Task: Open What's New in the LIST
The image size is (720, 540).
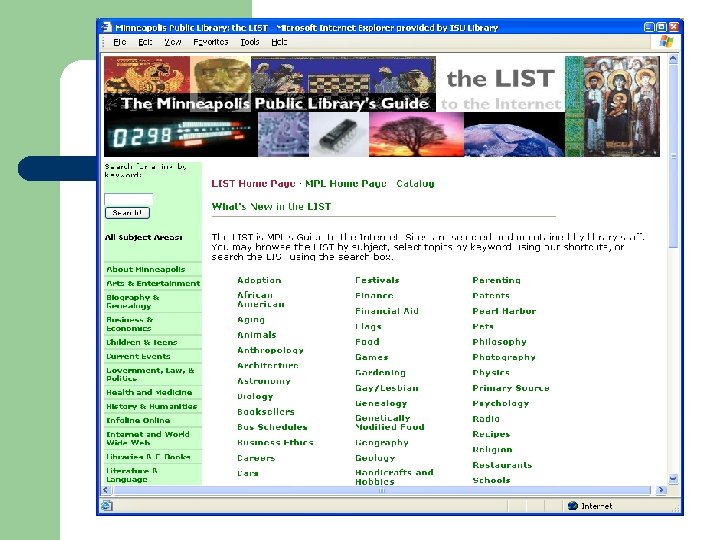Action: point(271,207)
